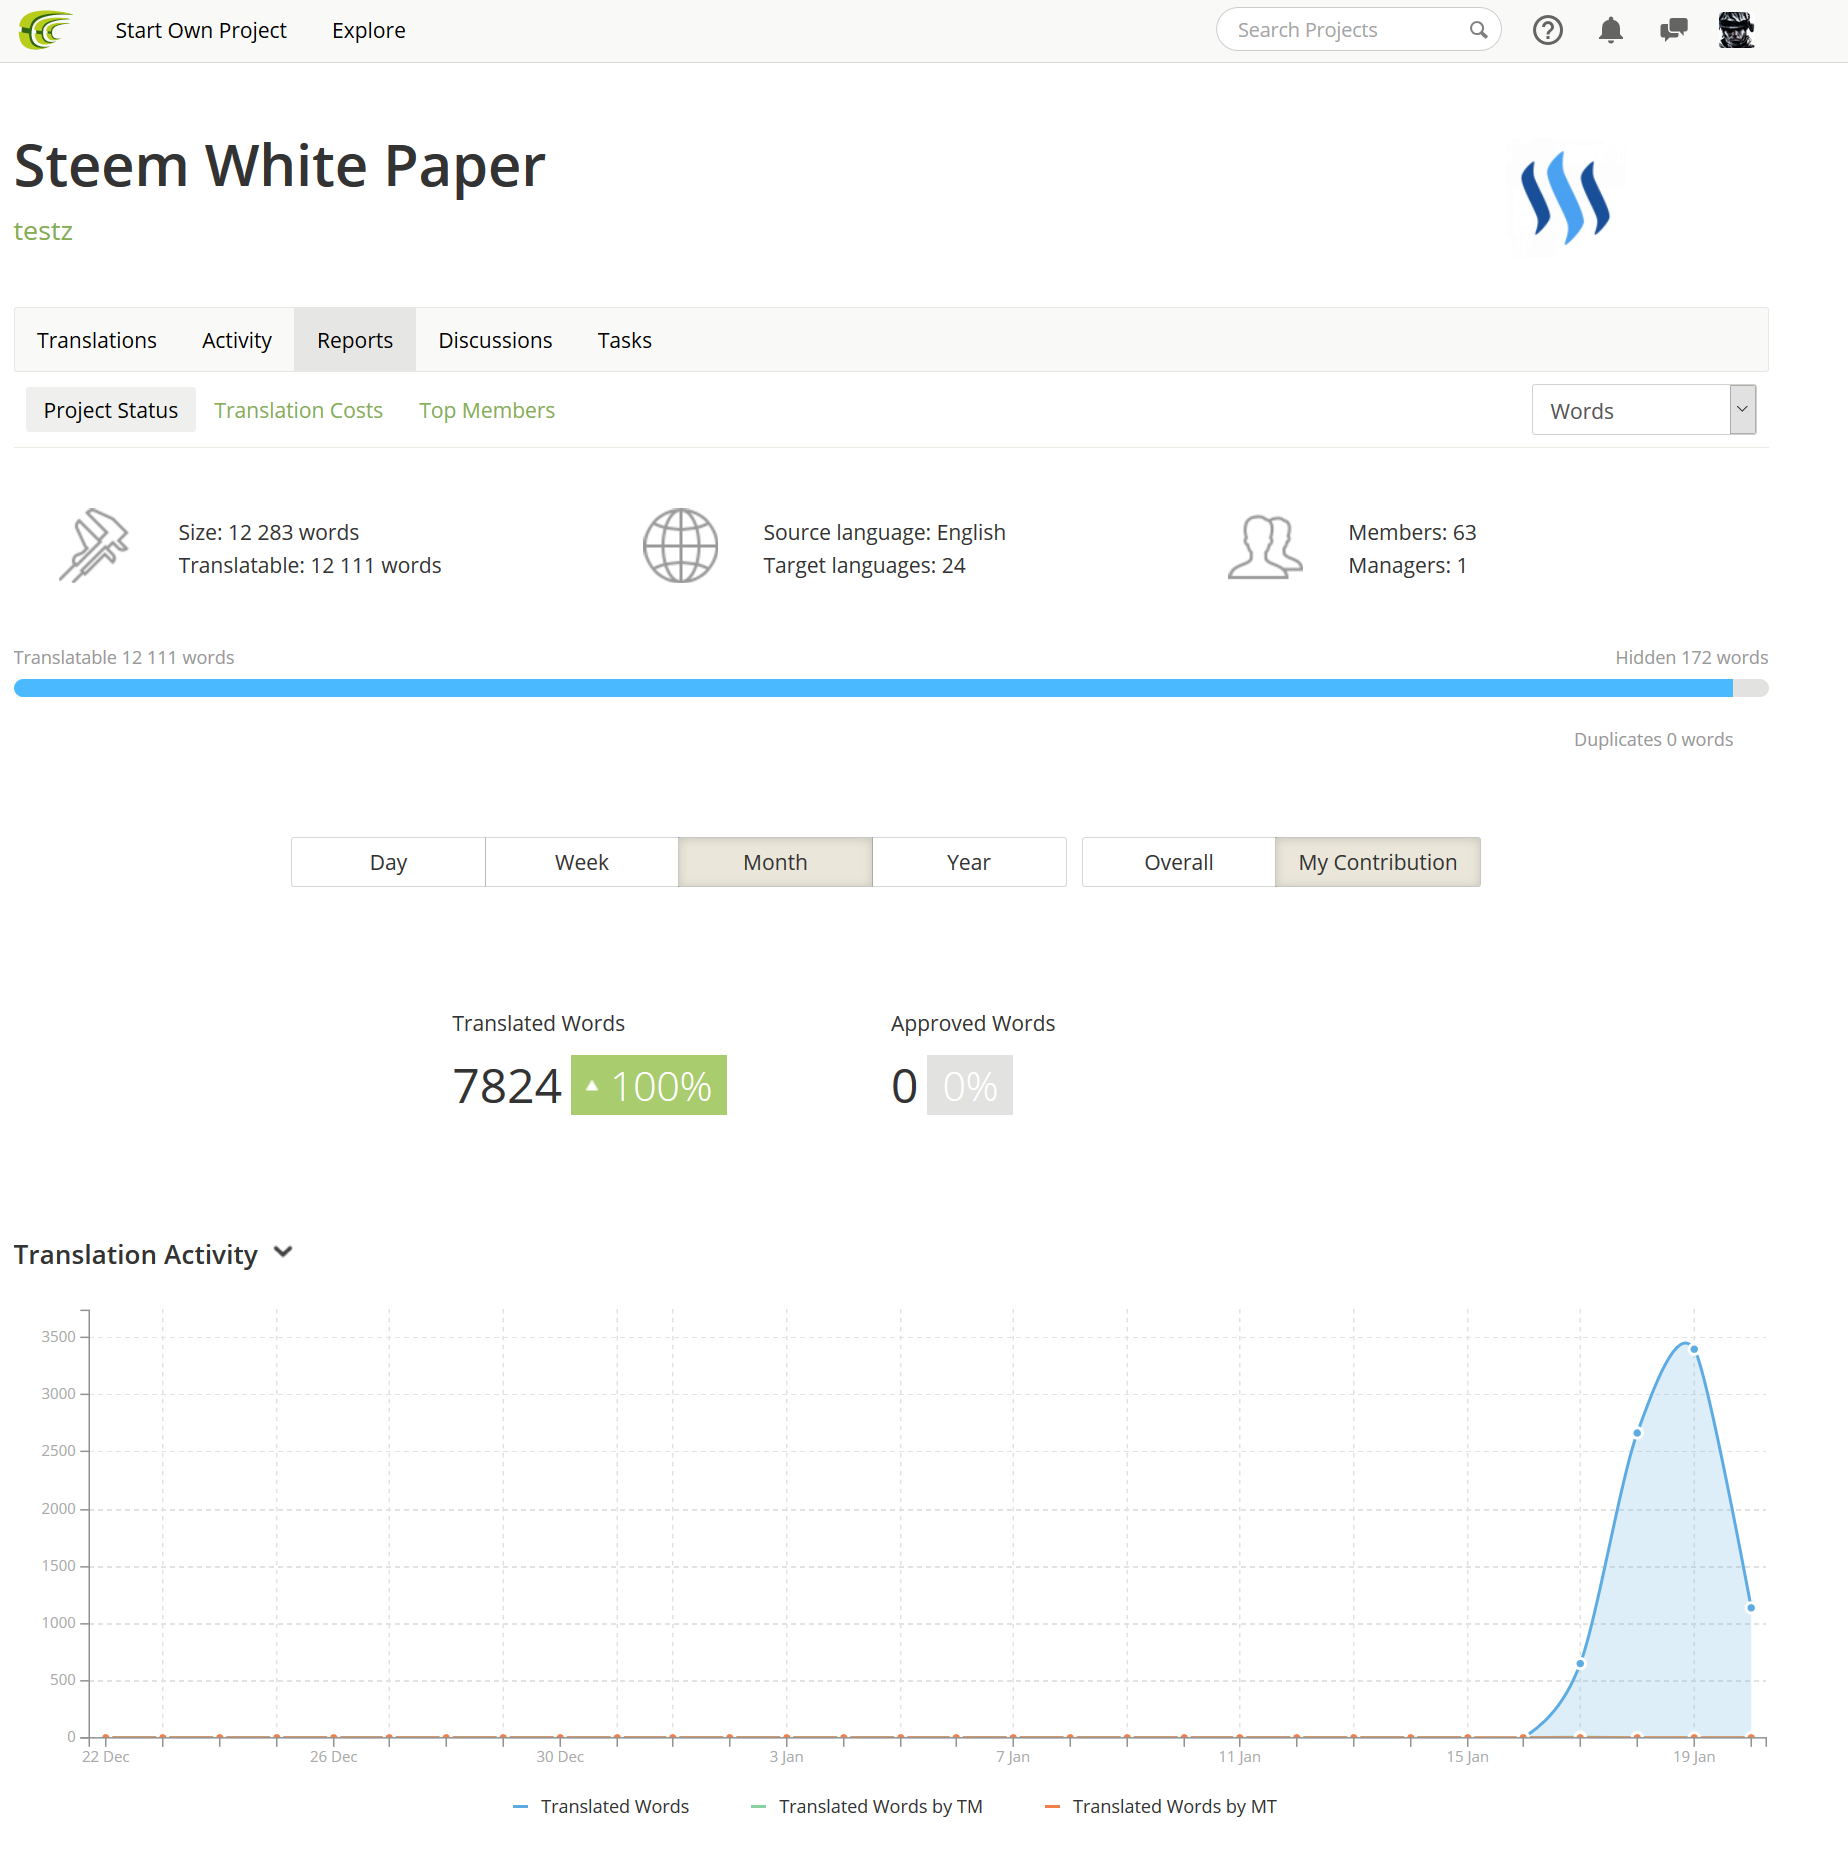Click the 'Hidden 172 words' label
This screenshot has height=1857, width=1848.
[x=1692, y=657]
